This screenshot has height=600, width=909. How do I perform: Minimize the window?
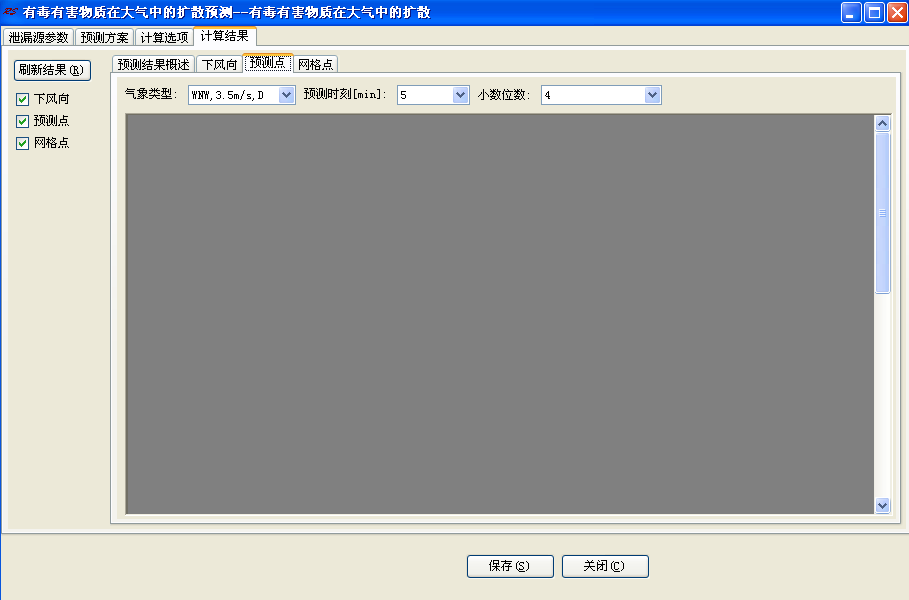point(851,13)
